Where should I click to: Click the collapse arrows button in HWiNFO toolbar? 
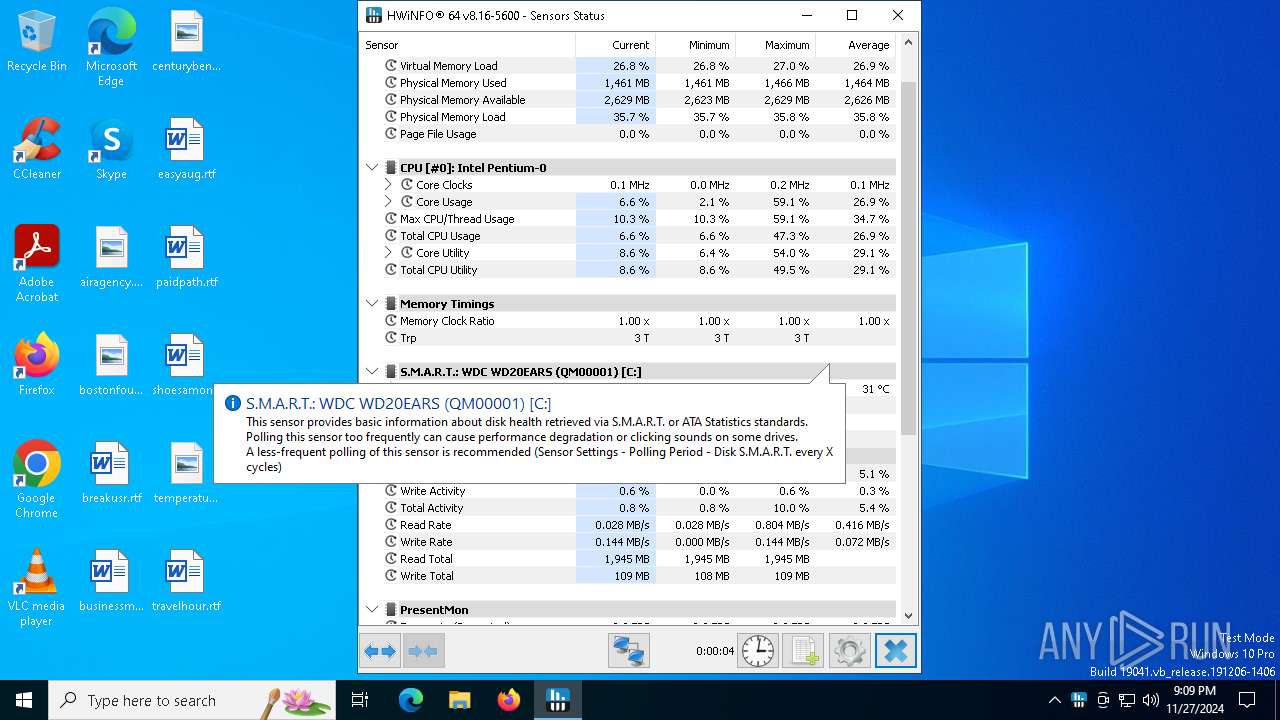pyautogui.click(x=423, y=651)
